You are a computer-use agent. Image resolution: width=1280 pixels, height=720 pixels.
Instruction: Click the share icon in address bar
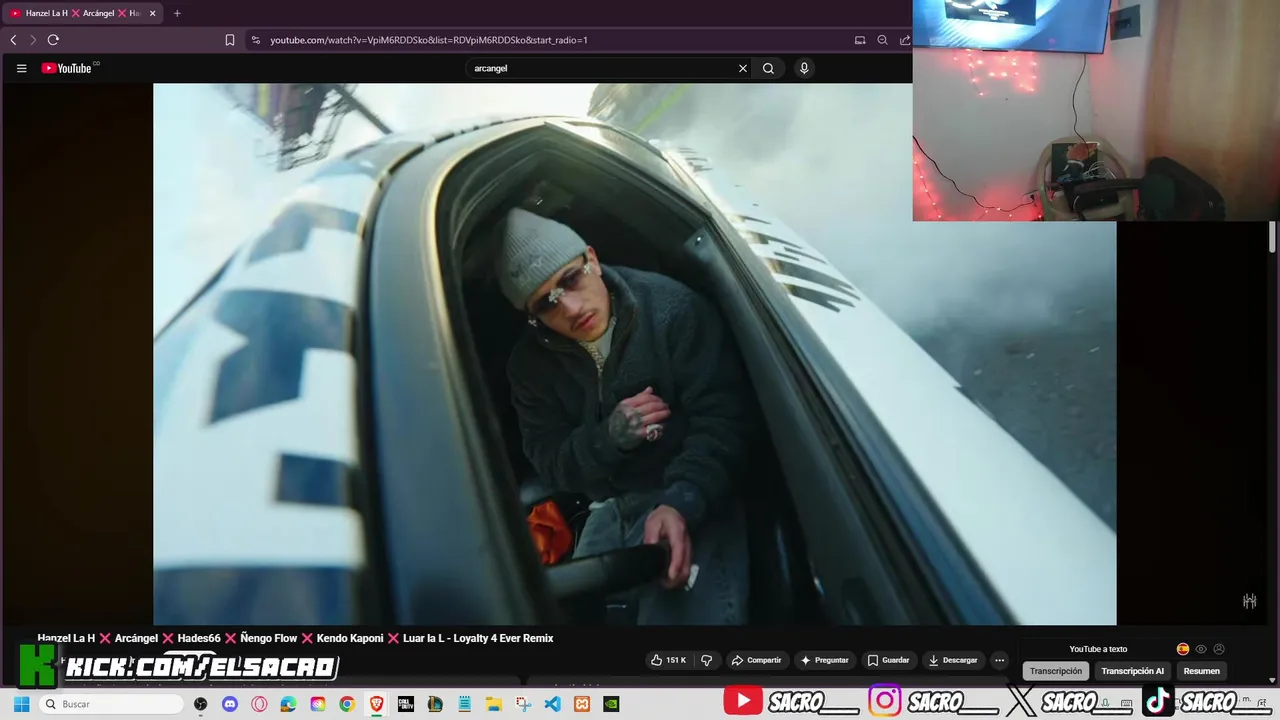905,40
